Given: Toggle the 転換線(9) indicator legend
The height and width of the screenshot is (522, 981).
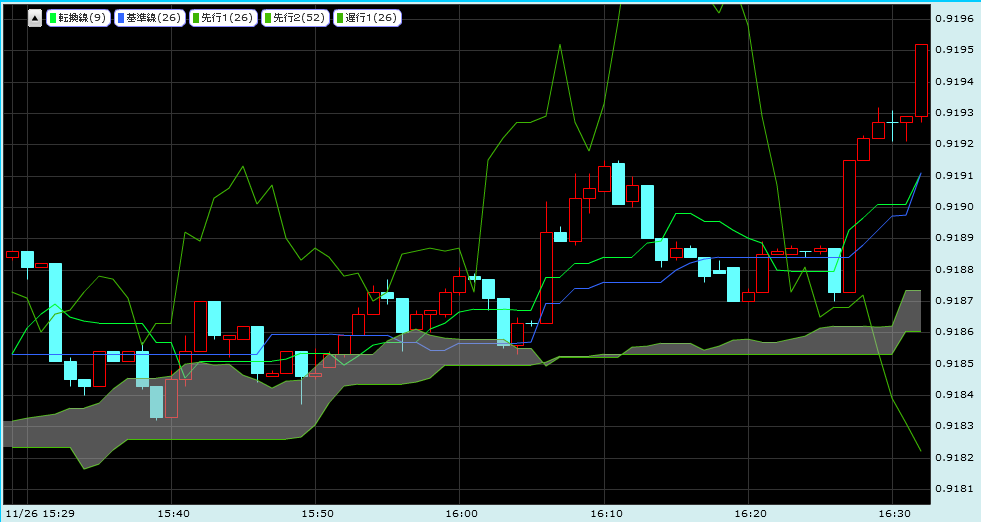Looking at the screenshot, I should 78,18.
